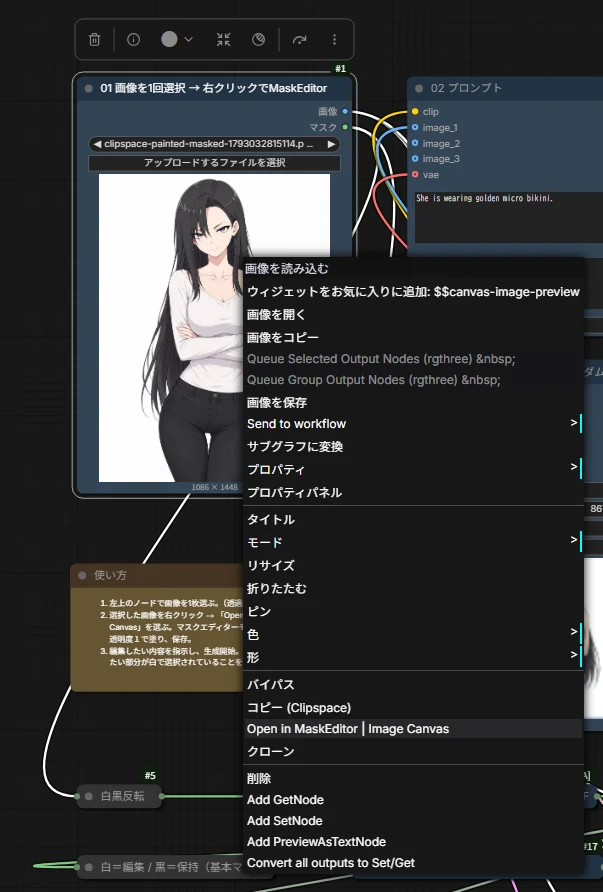Collapse node with inward arrows icon

point(224,39)
